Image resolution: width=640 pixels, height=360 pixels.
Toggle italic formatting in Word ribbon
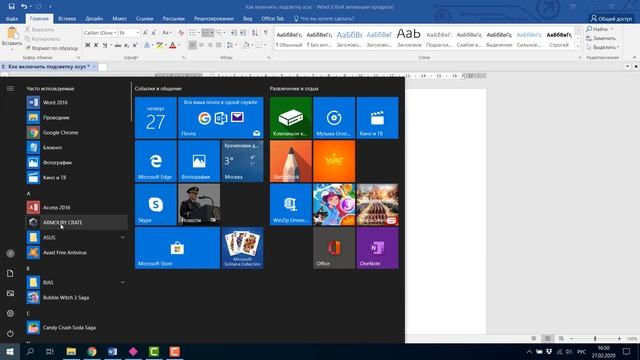tap(96, 45)
